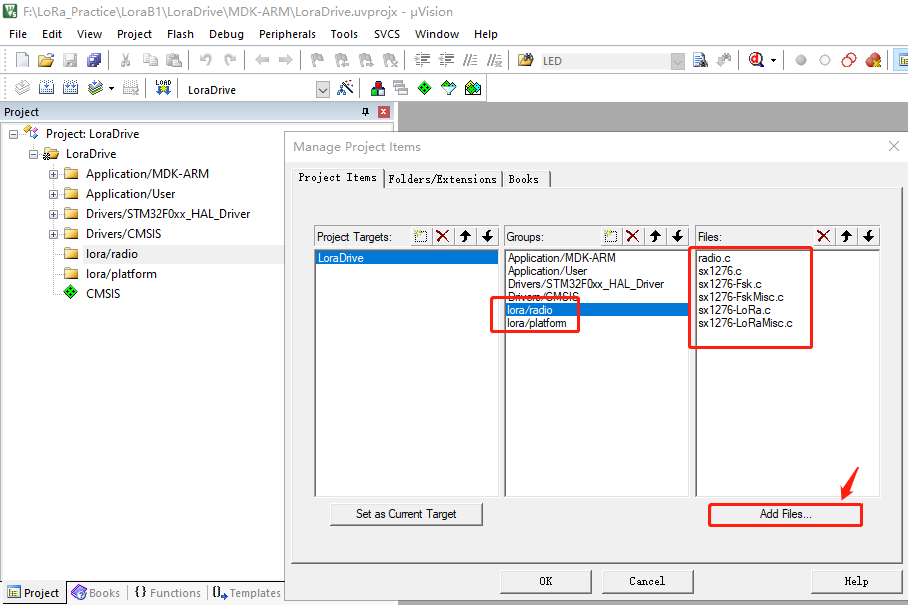Open the Peripherals menu
The image size is (908, 607).
coord(287,34)
